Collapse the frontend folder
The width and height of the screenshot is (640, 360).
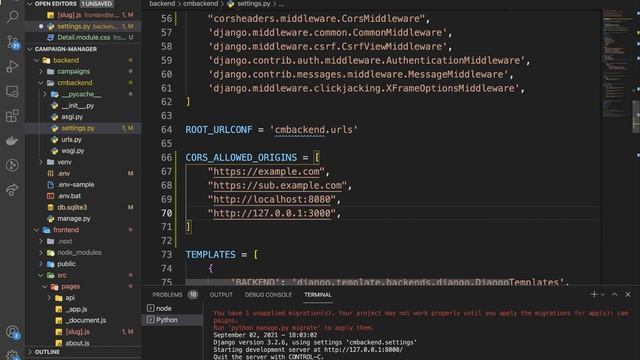coord(37,230)
